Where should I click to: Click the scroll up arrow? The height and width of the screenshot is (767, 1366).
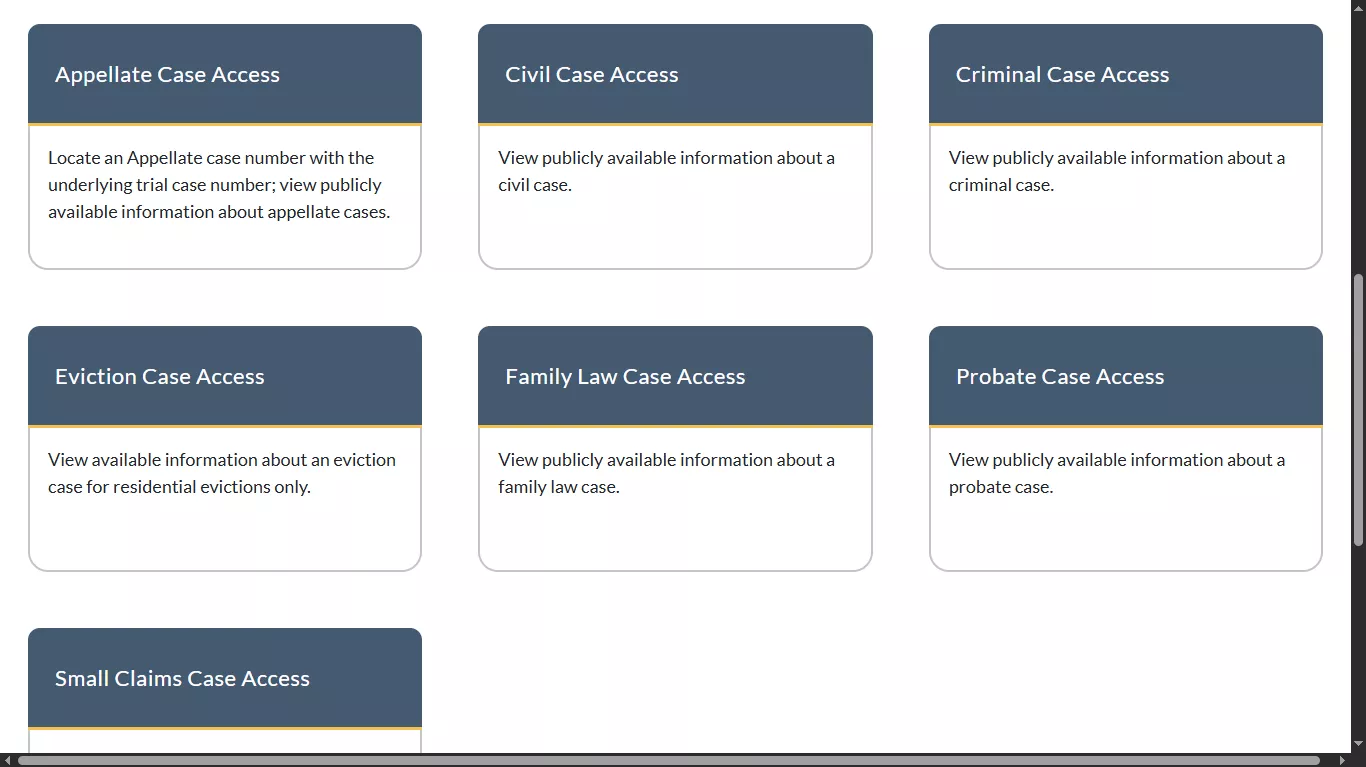1358,7
